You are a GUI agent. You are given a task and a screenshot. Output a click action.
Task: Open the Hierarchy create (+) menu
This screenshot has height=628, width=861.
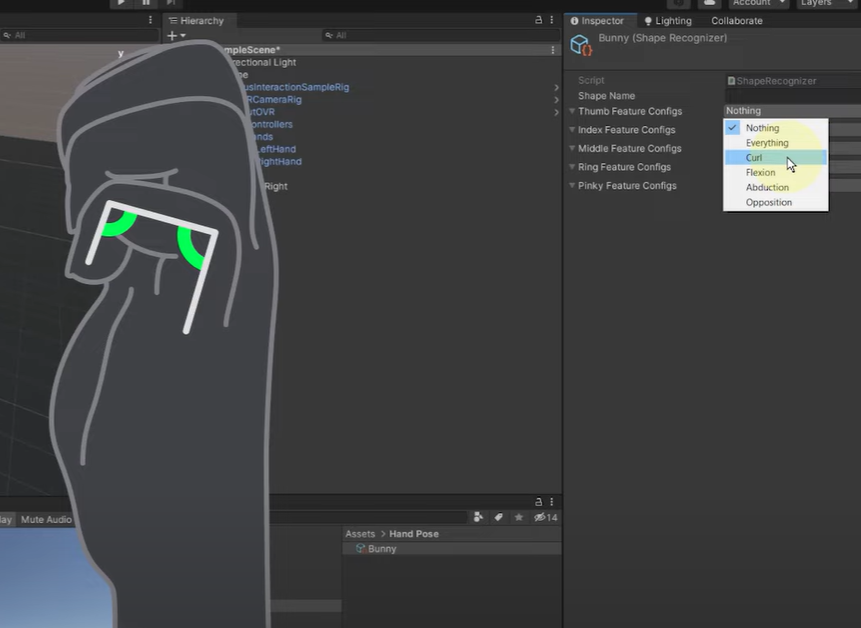(x=170, y=35)
